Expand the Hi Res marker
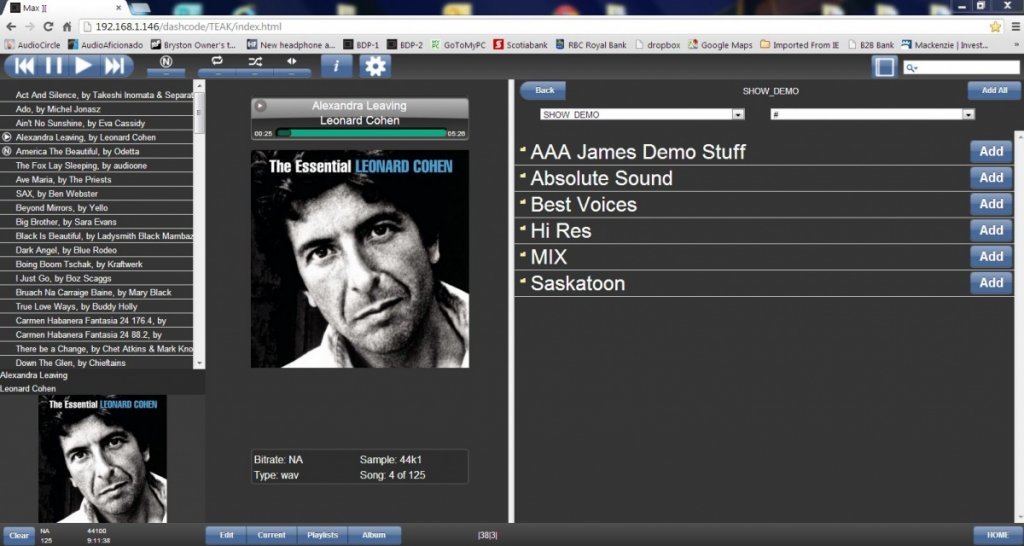 pos(522,227)
